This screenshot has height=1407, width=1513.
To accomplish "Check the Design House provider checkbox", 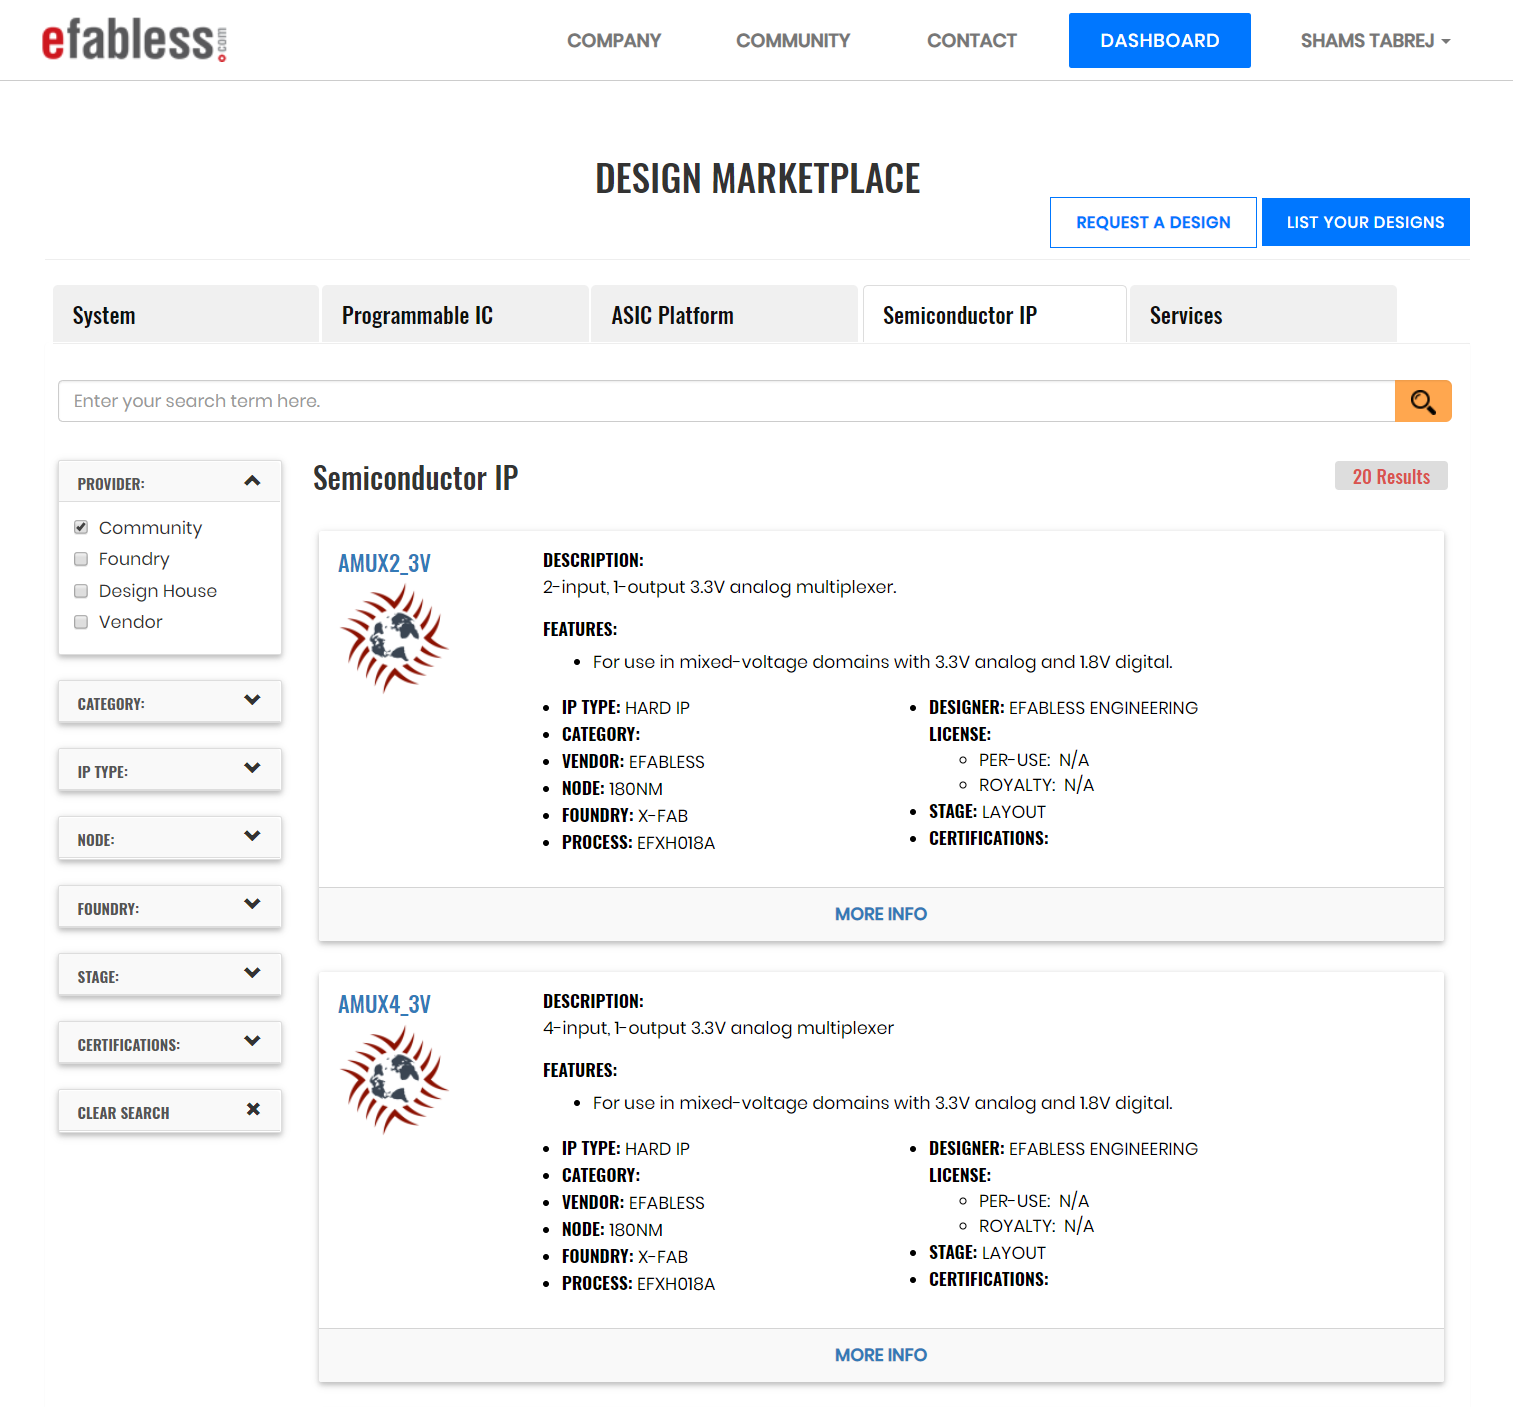I will pos(81,591).
